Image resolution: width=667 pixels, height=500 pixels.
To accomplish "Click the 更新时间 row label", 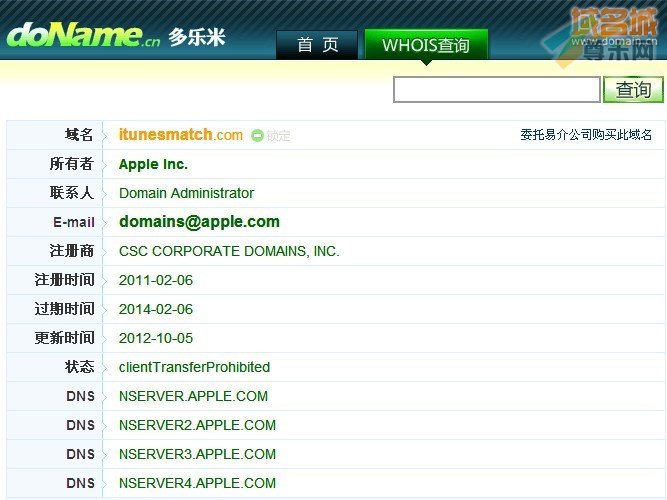I will [65, 337].
